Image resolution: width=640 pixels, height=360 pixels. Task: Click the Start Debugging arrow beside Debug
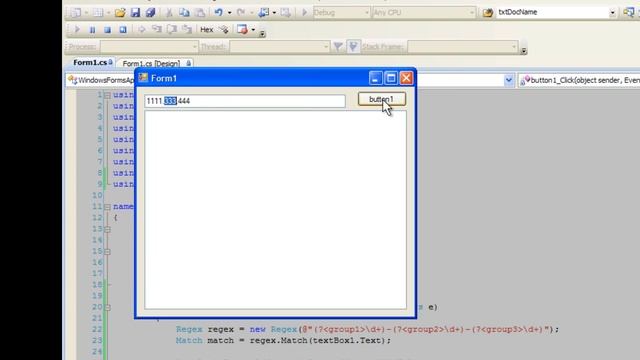pos(304,13)
